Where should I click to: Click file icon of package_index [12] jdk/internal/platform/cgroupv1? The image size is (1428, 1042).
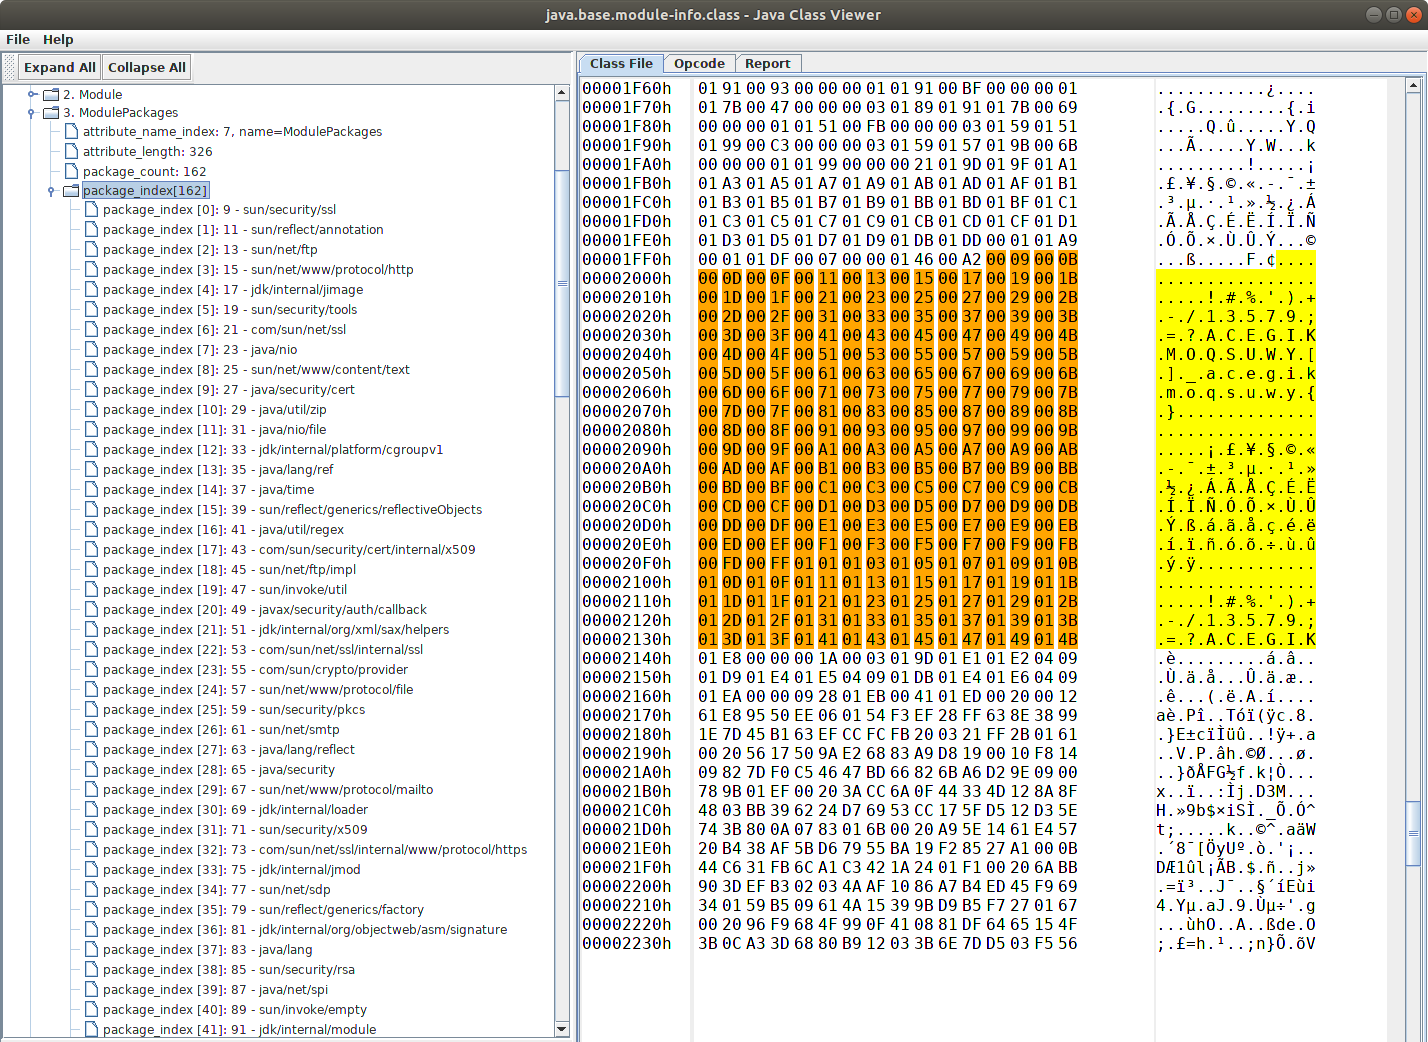point(91,449)
